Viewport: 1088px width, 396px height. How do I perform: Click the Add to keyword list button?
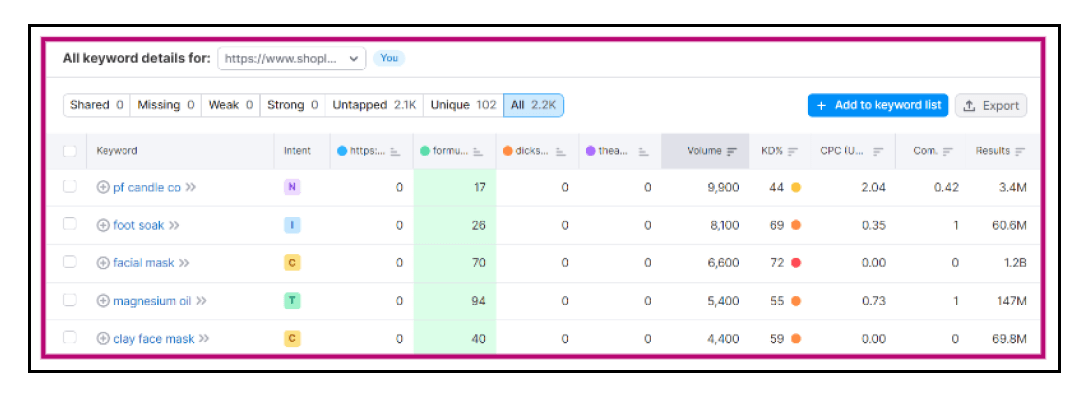tap(878, 105)
